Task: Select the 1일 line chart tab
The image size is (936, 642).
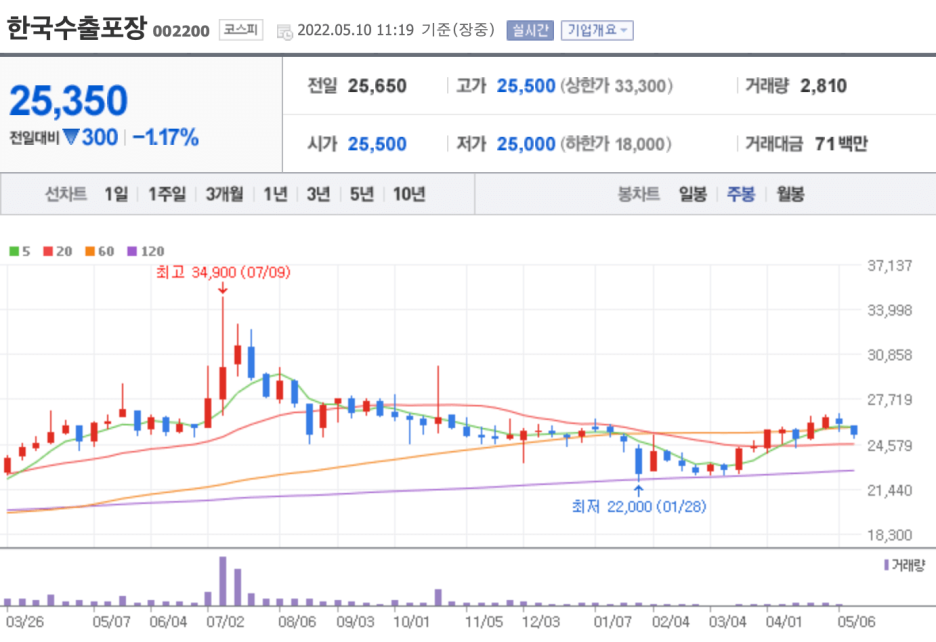Action: [x=116, y=194]
